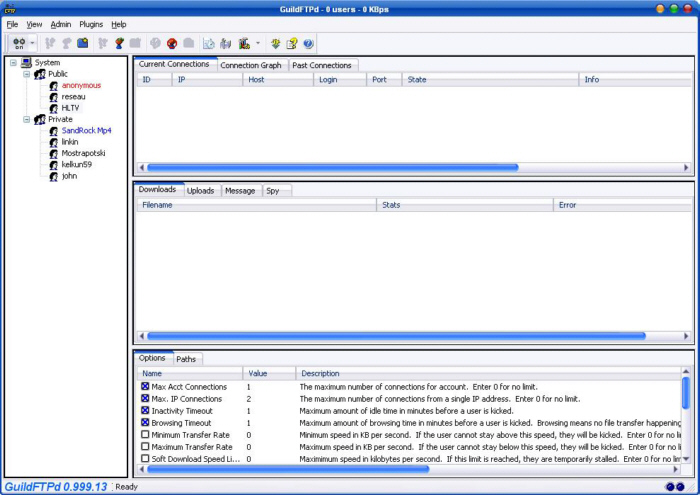This screenshot has height=495, width=700.
Task: Collapse the Private group node
Action: click(27, 119)
